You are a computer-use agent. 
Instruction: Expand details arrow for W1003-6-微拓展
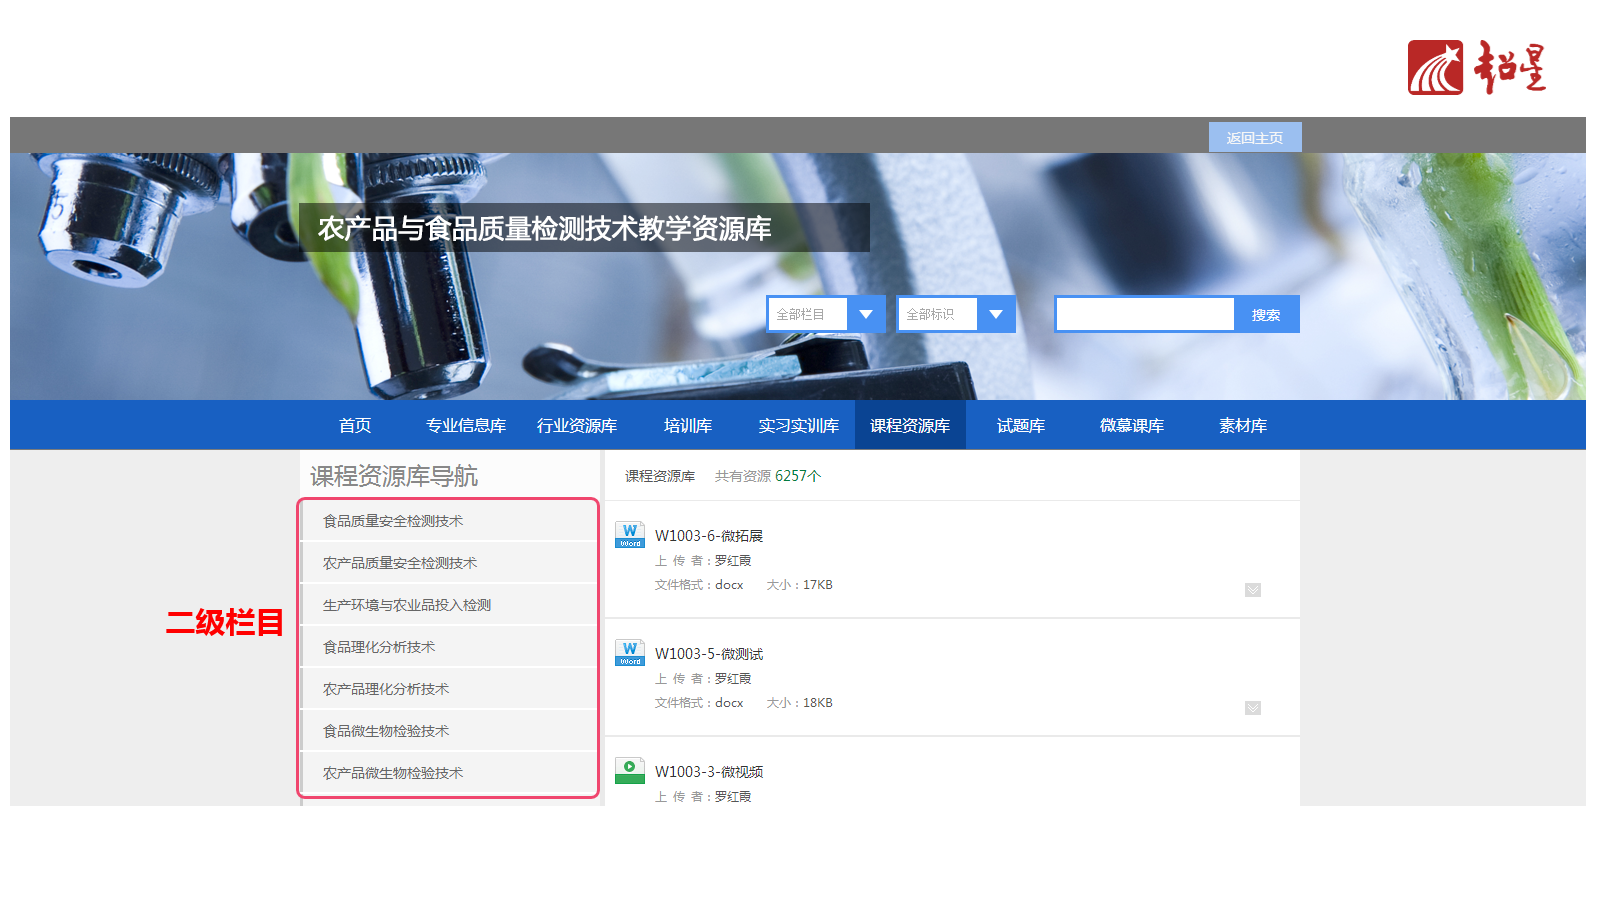click(x=1253, y=590)
